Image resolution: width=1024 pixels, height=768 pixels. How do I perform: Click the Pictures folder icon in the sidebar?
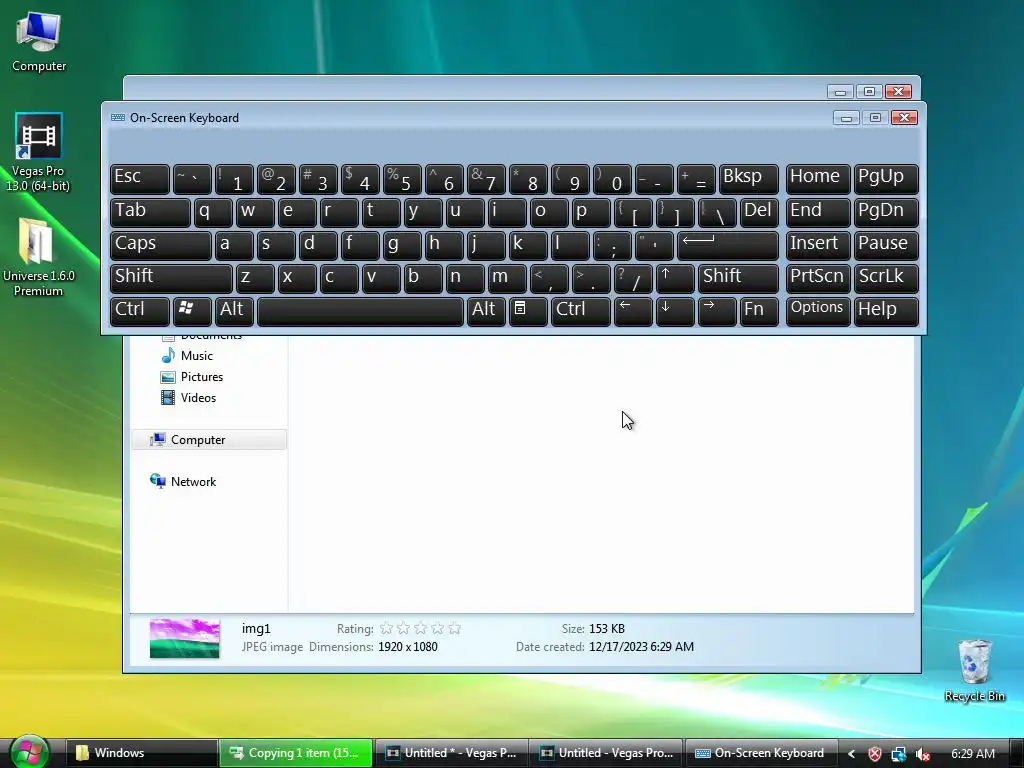[x=168, y=377]
